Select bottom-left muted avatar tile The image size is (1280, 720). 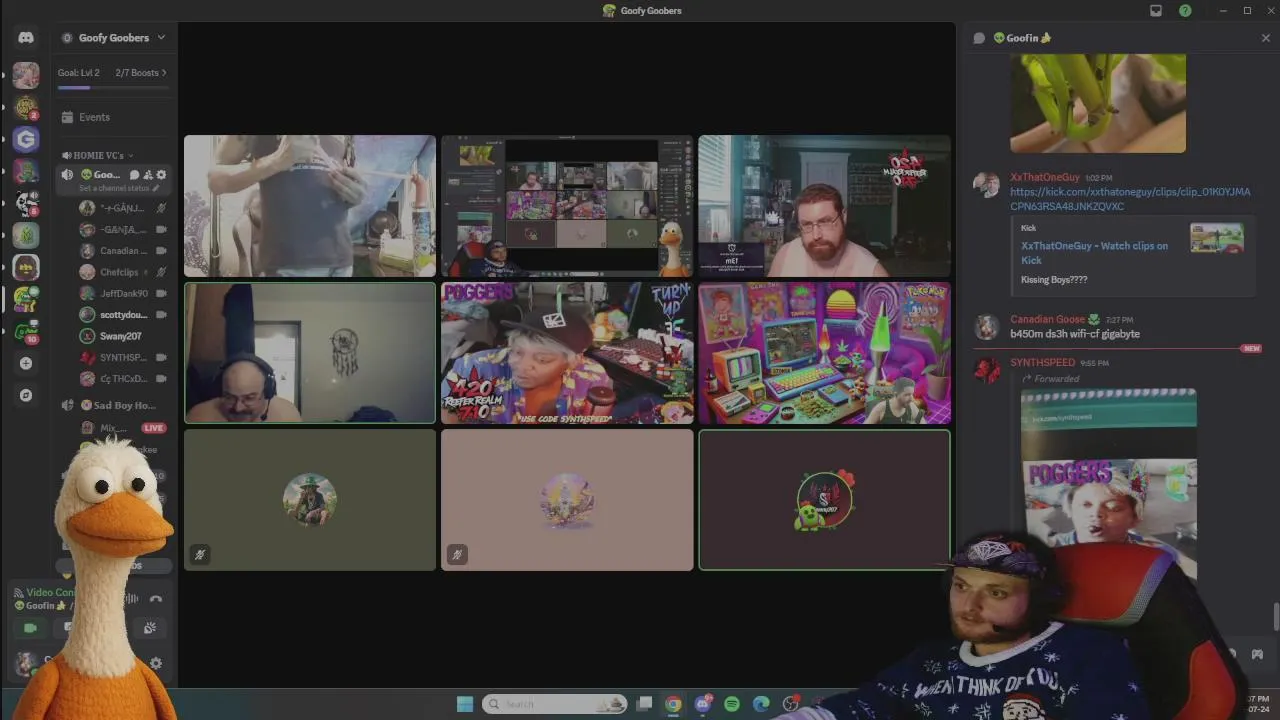coord(310,500)
